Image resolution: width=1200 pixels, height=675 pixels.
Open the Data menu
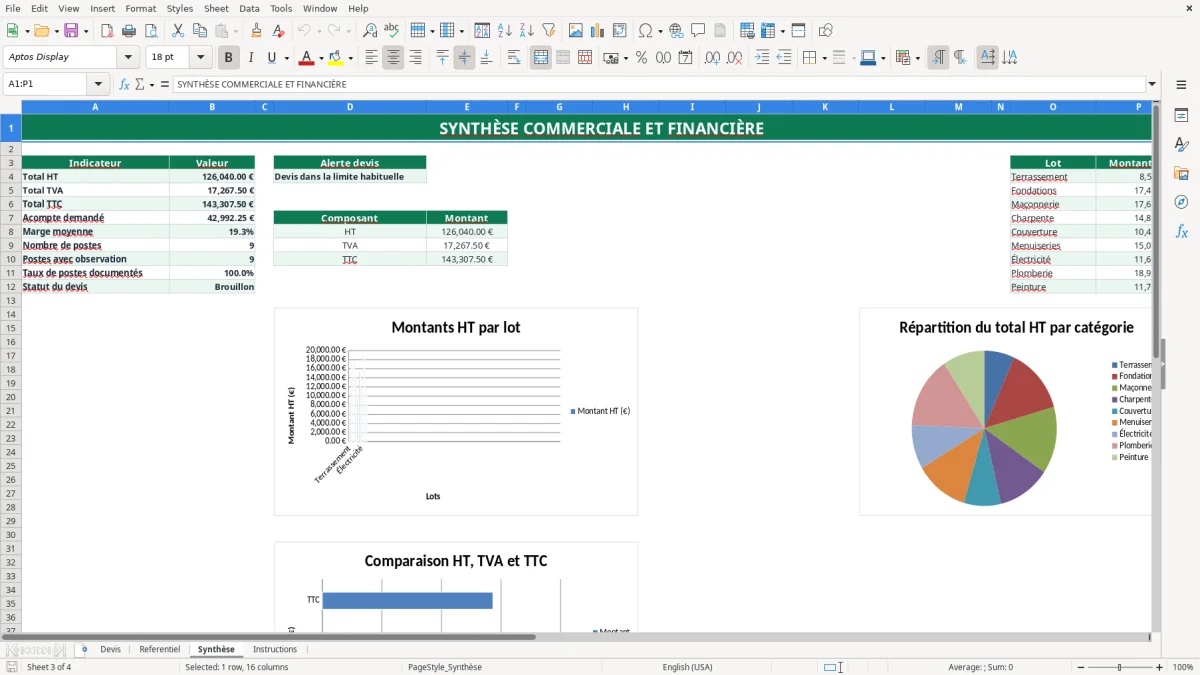point(249,8)
